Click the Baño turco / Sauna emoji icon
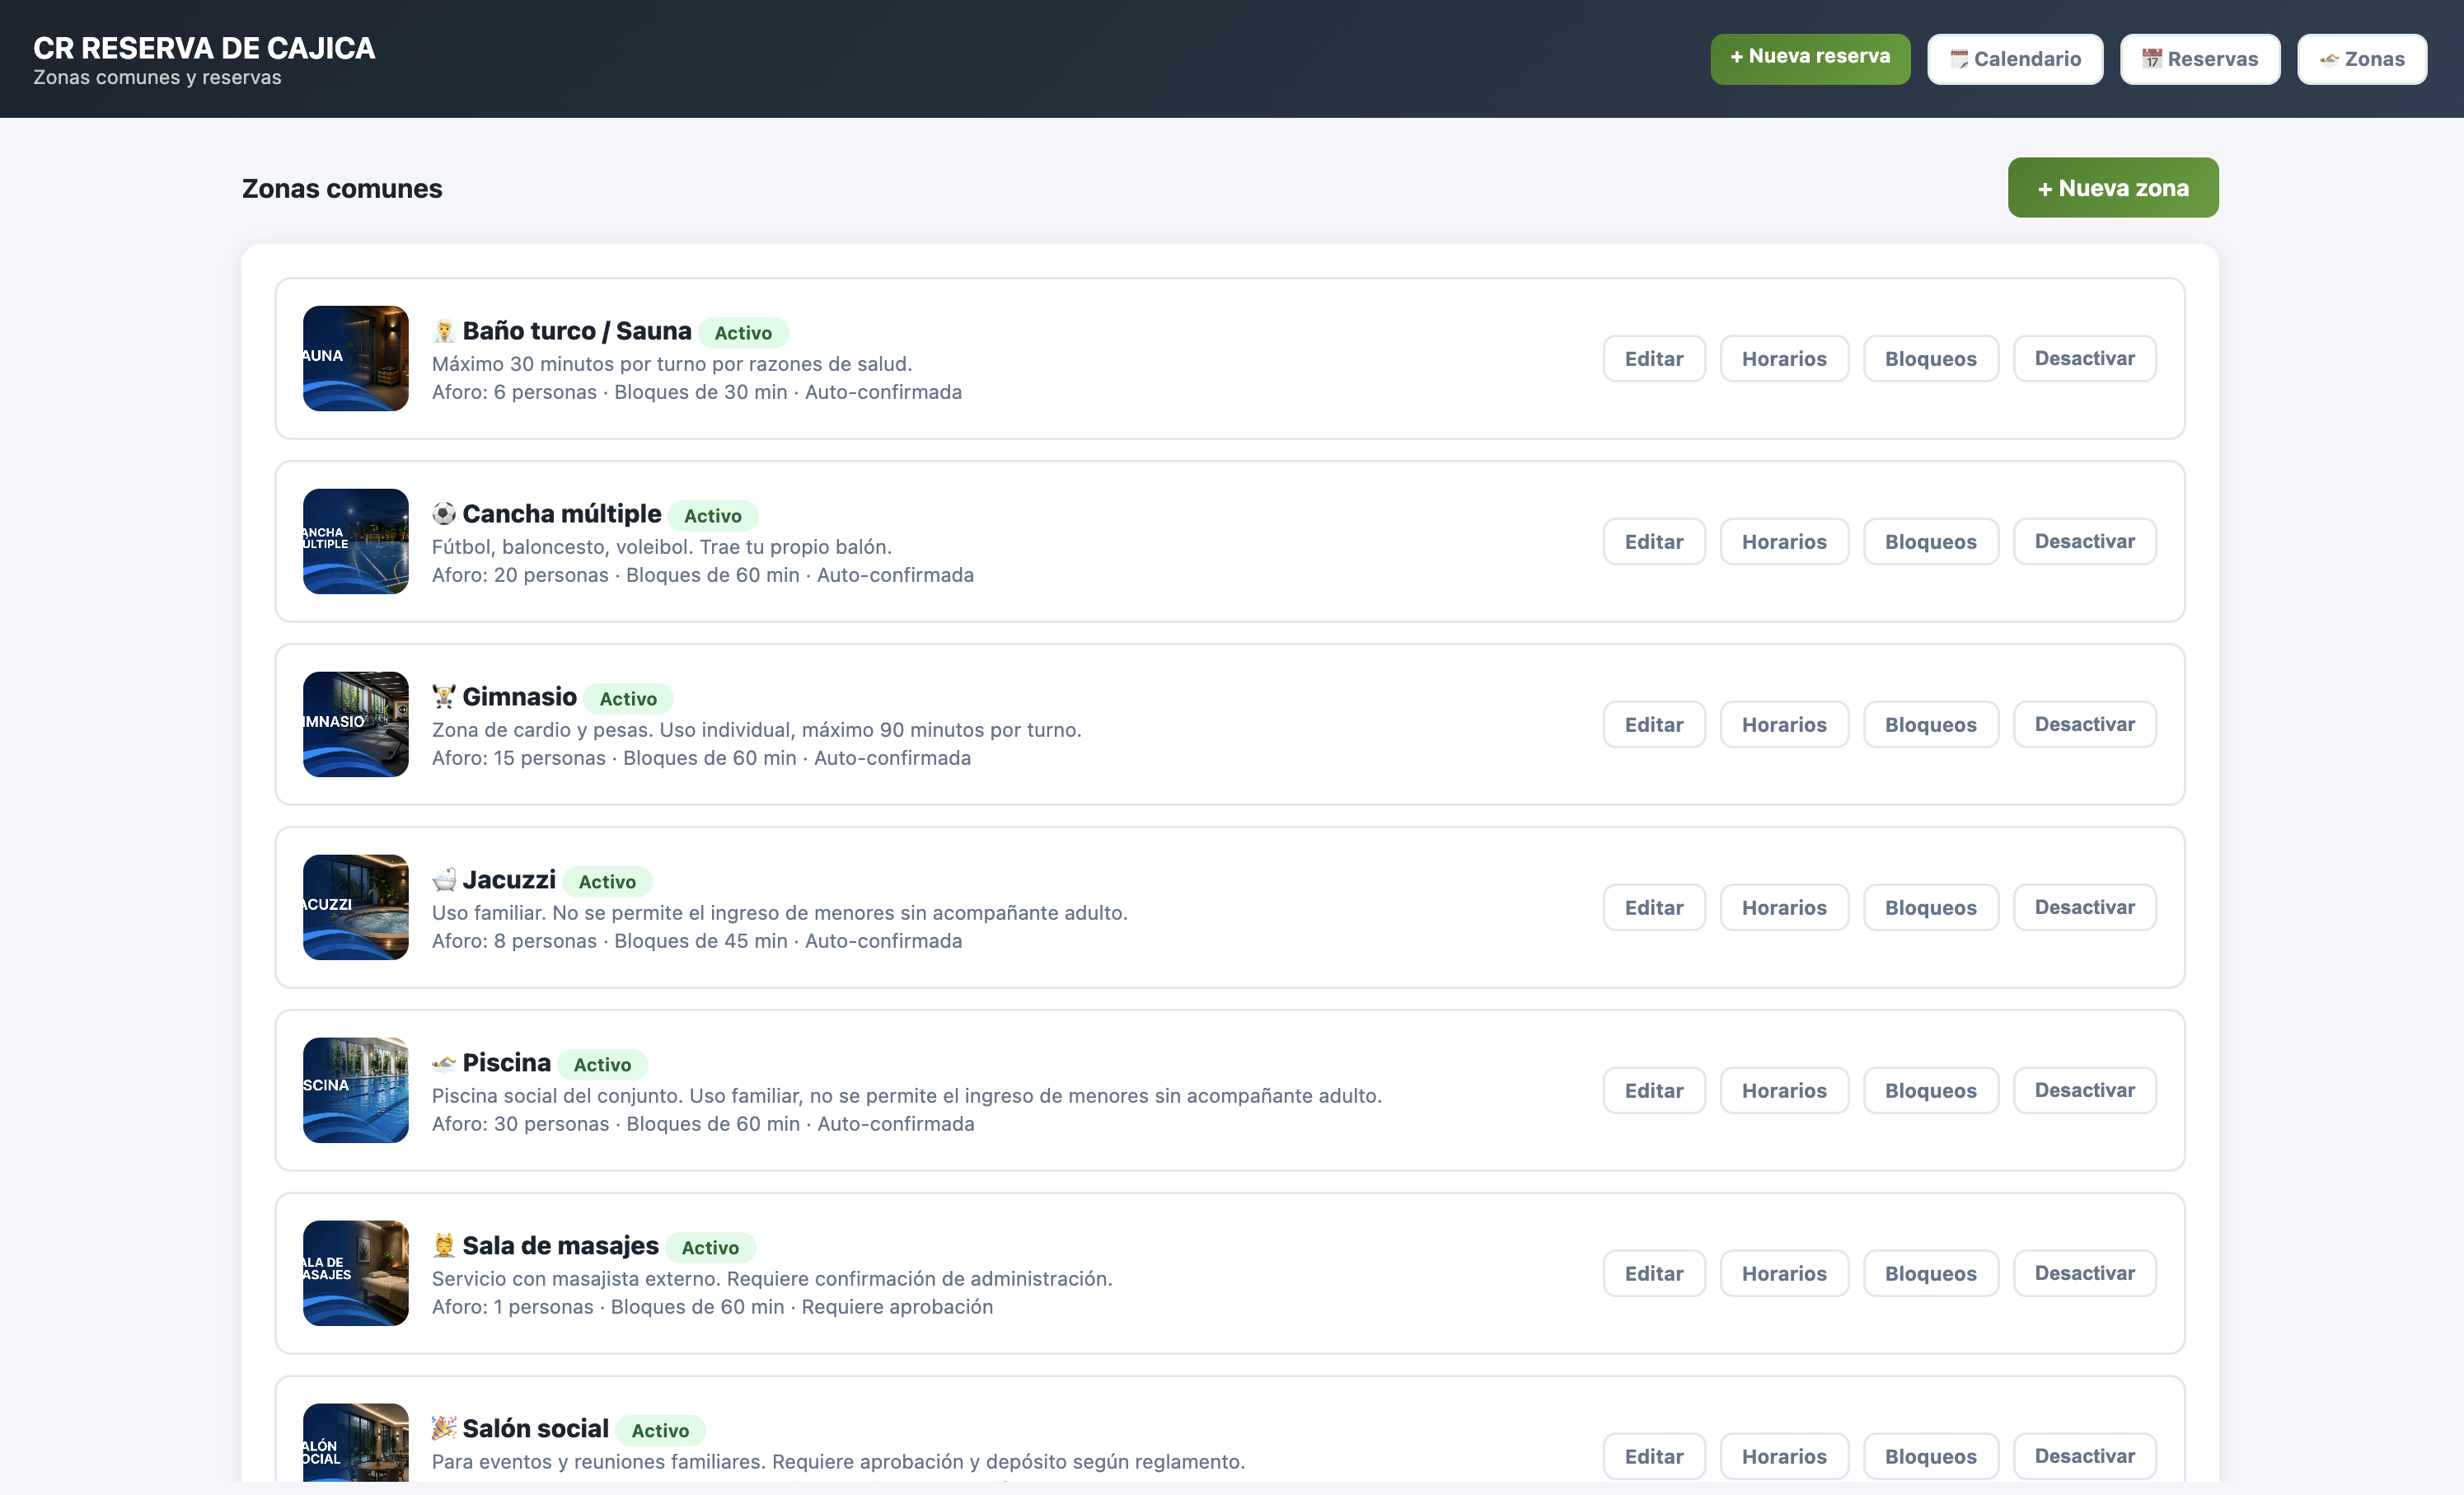Screen dimensions: 2464x1495 [x=444, y=331]
